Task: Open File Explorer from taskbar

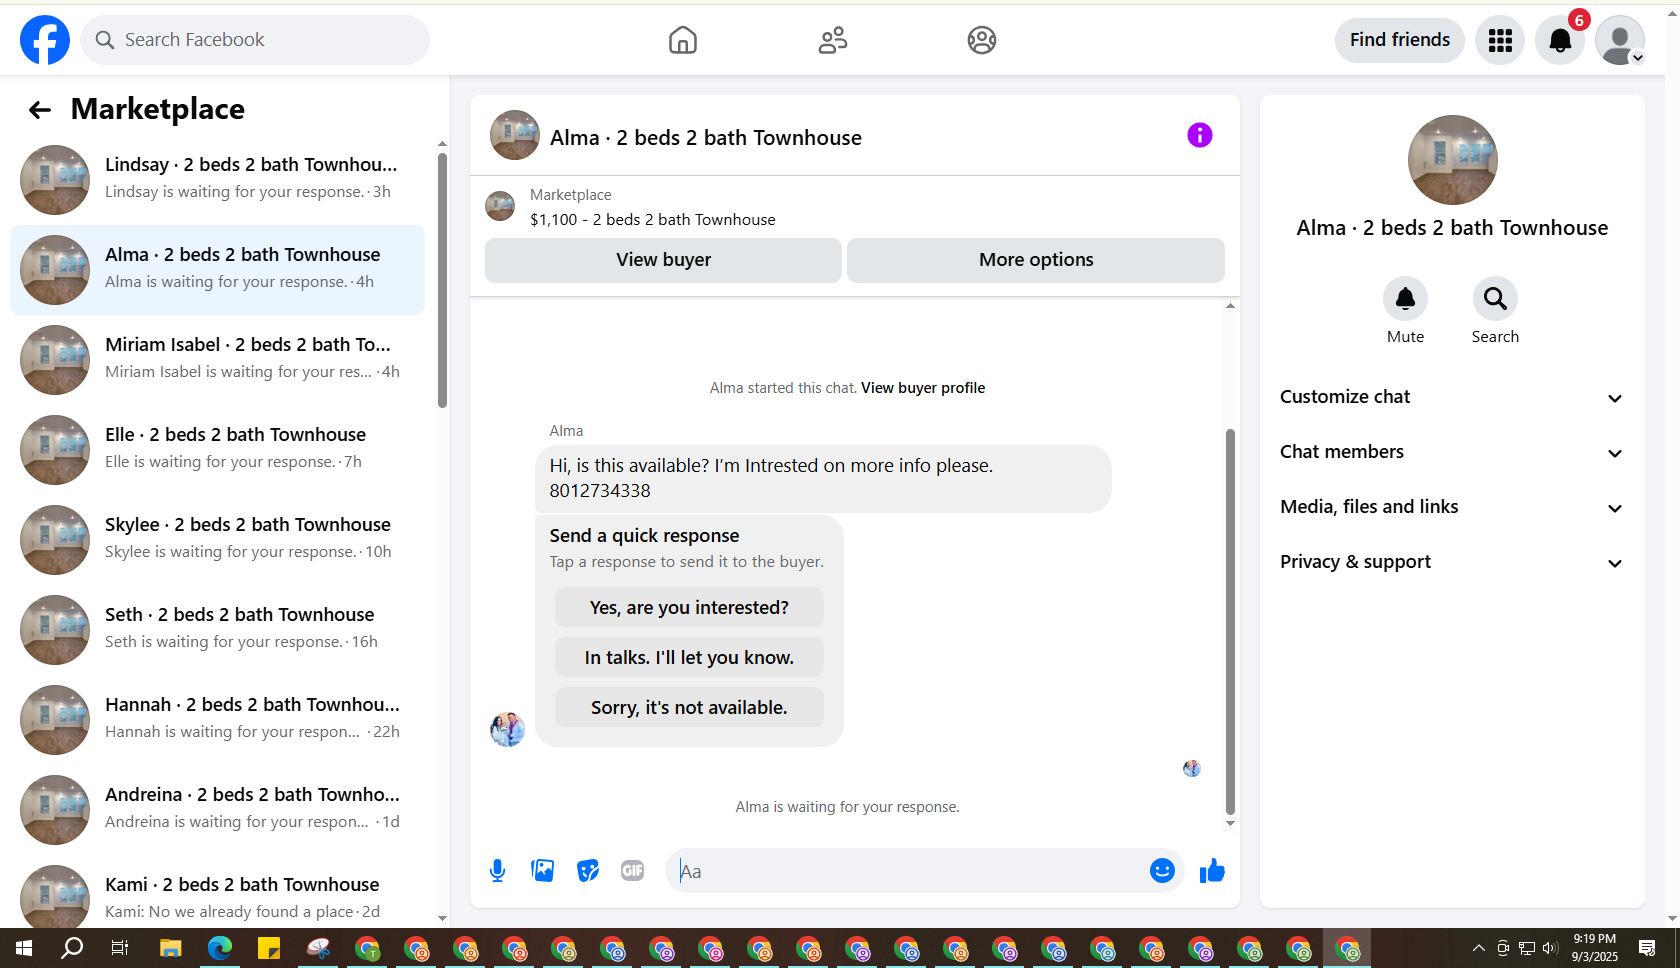Action: [x=170, y=948]
